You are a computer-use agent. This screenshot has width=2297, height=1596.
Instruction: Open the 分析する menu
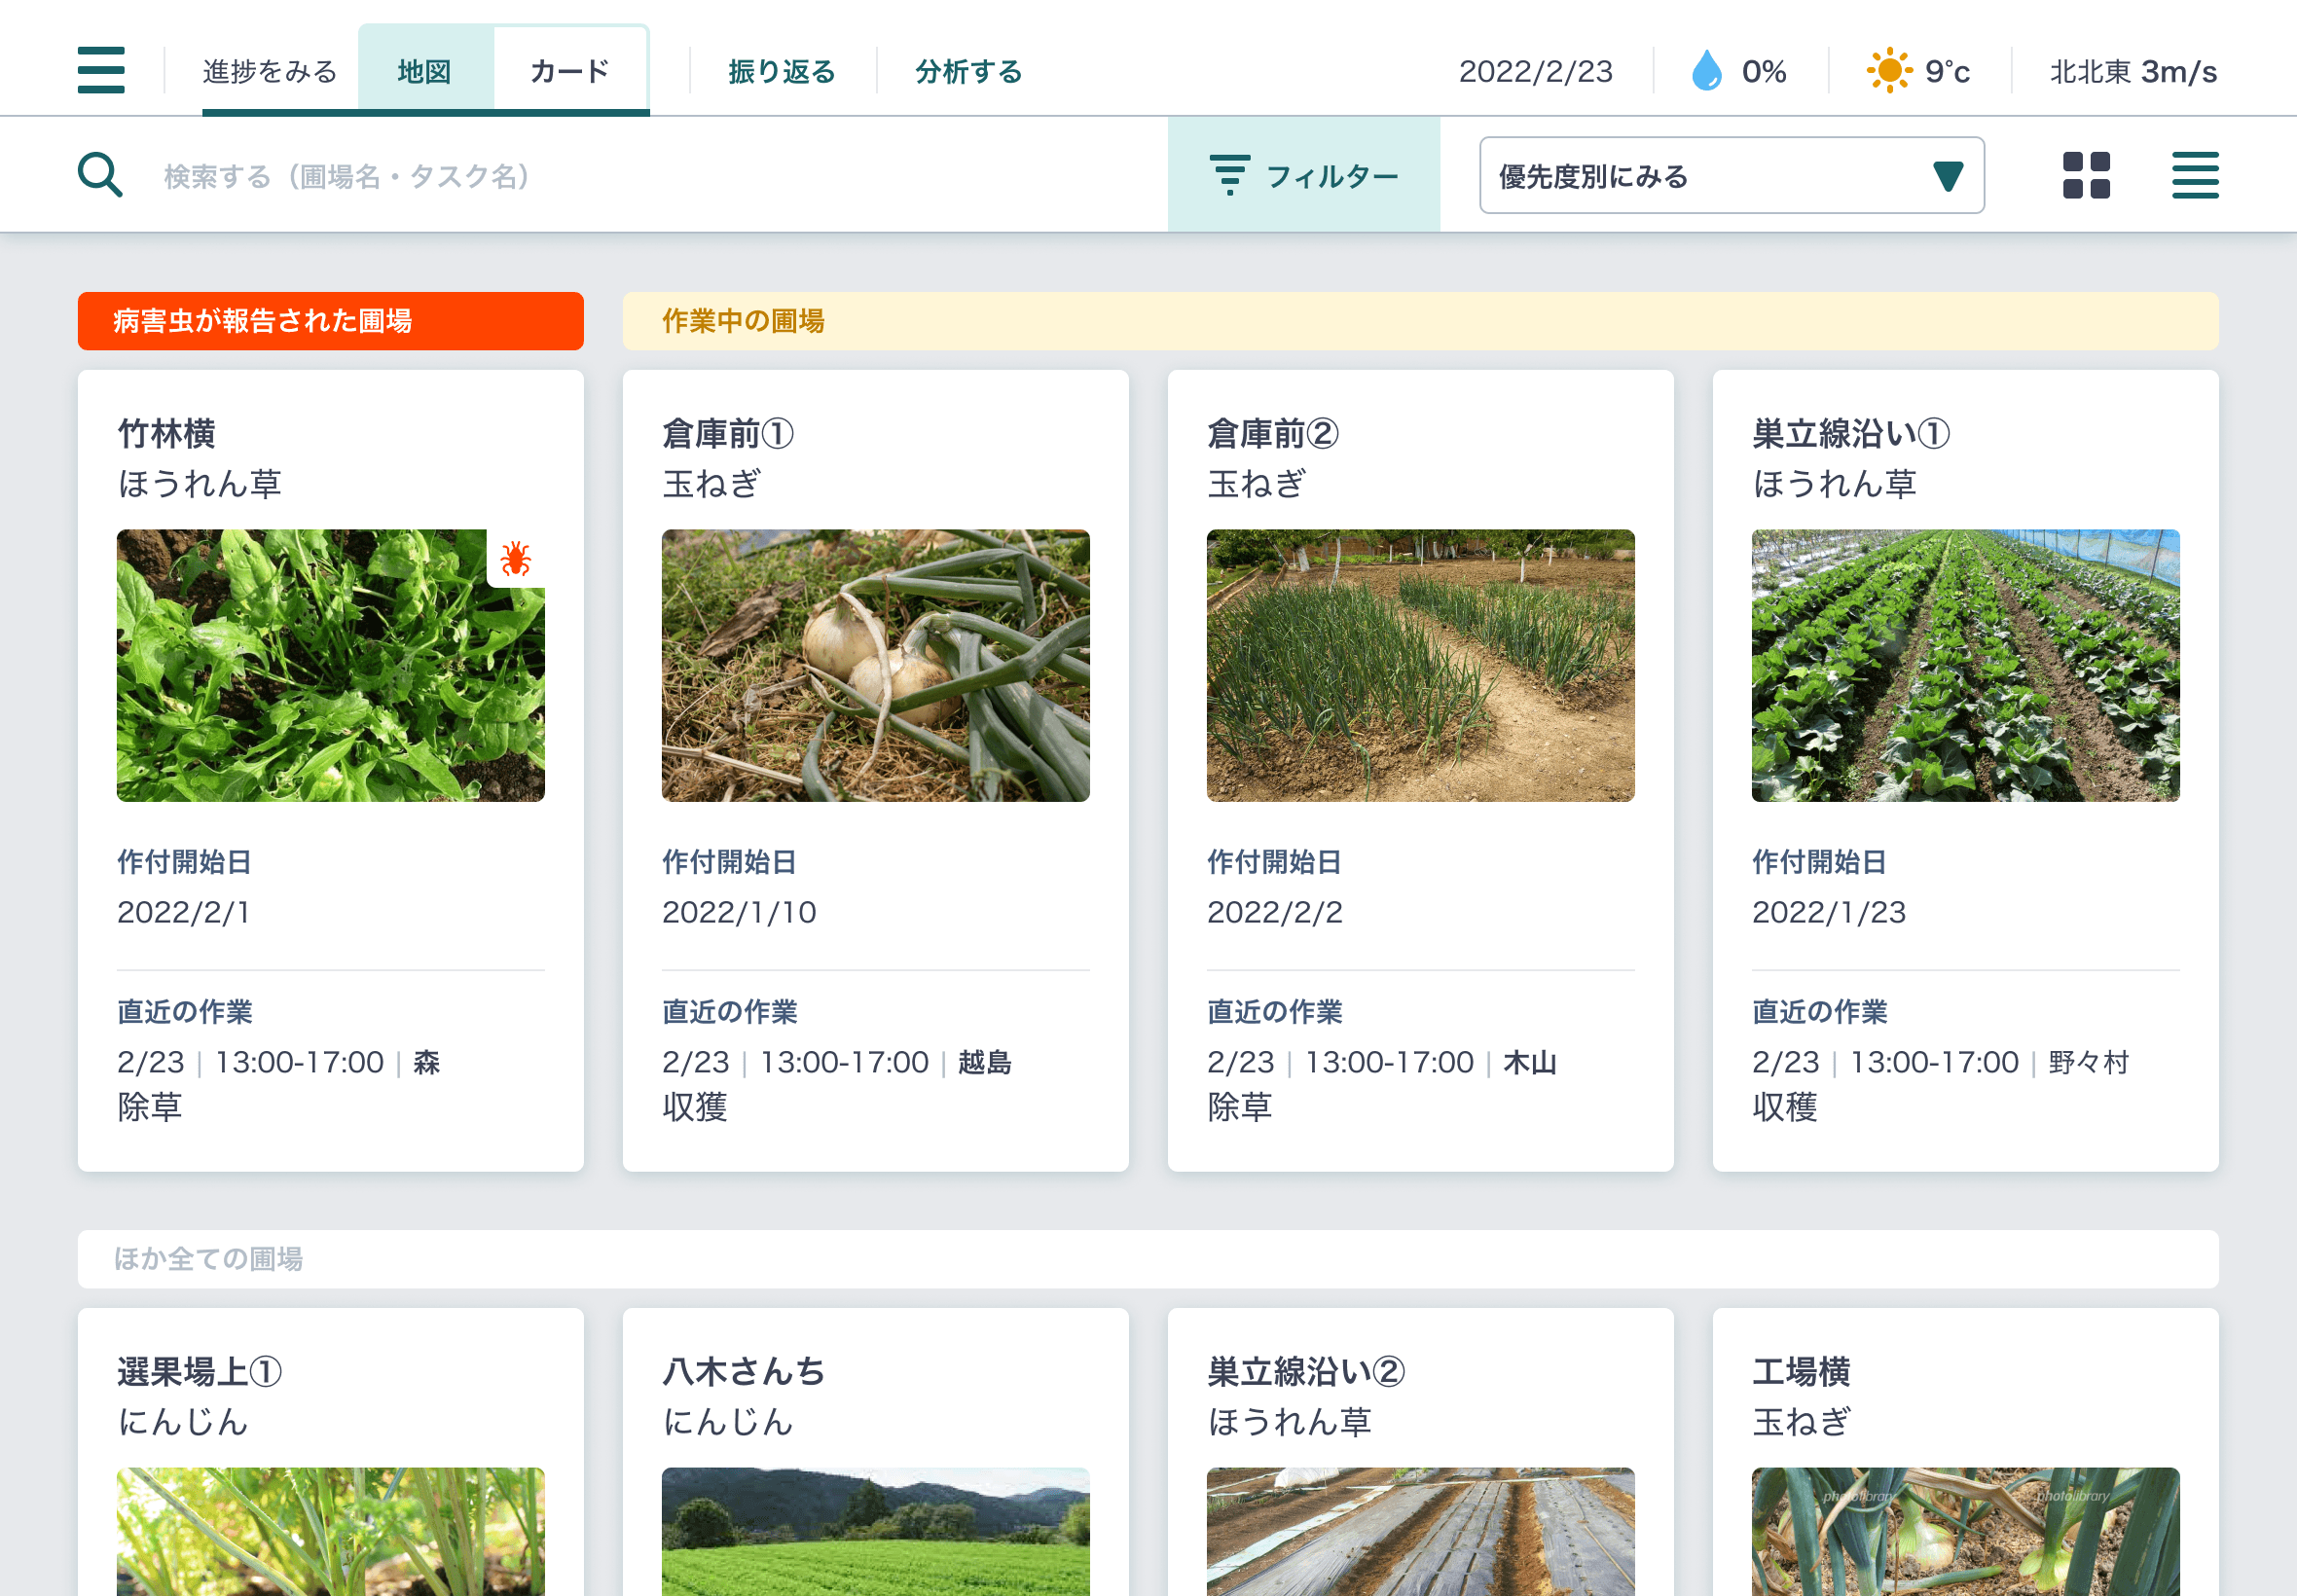click(969, 72)
